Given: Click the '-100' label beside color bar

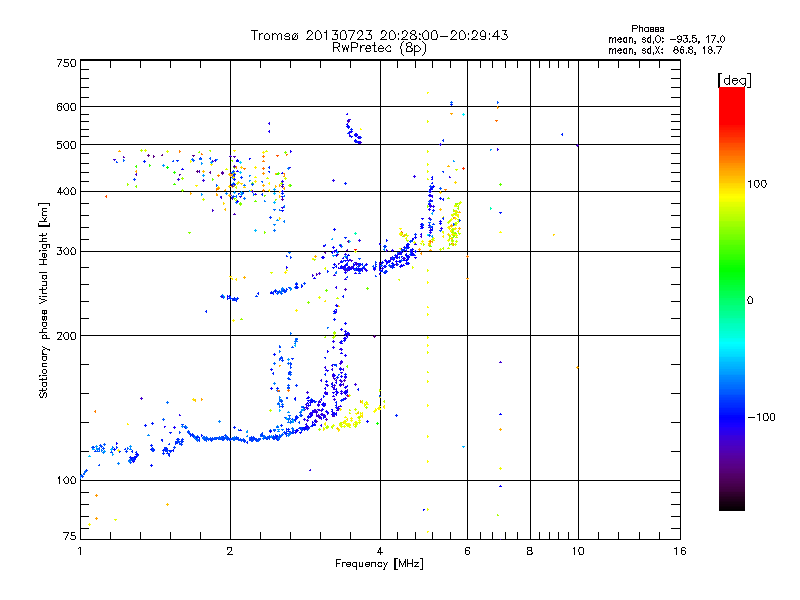Looking at the screenshot, I should pyautogui.click(x=762, y=417).
